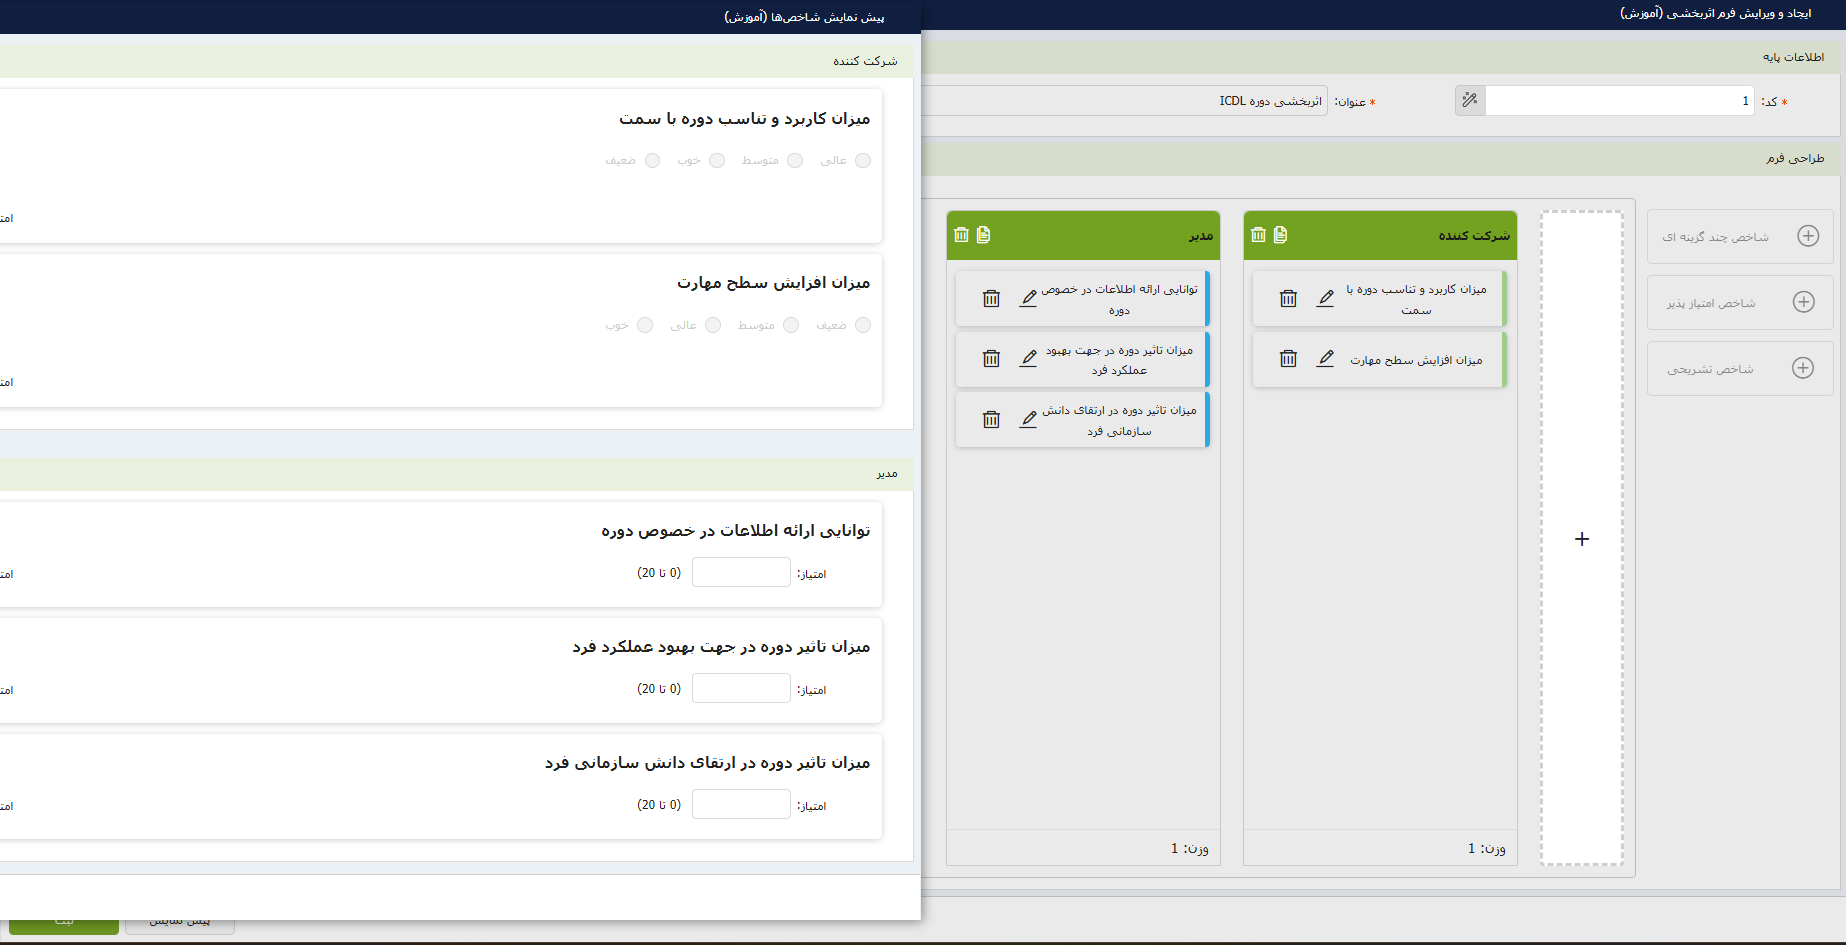Delete the مدیر group with trash icon

(961, 235)
